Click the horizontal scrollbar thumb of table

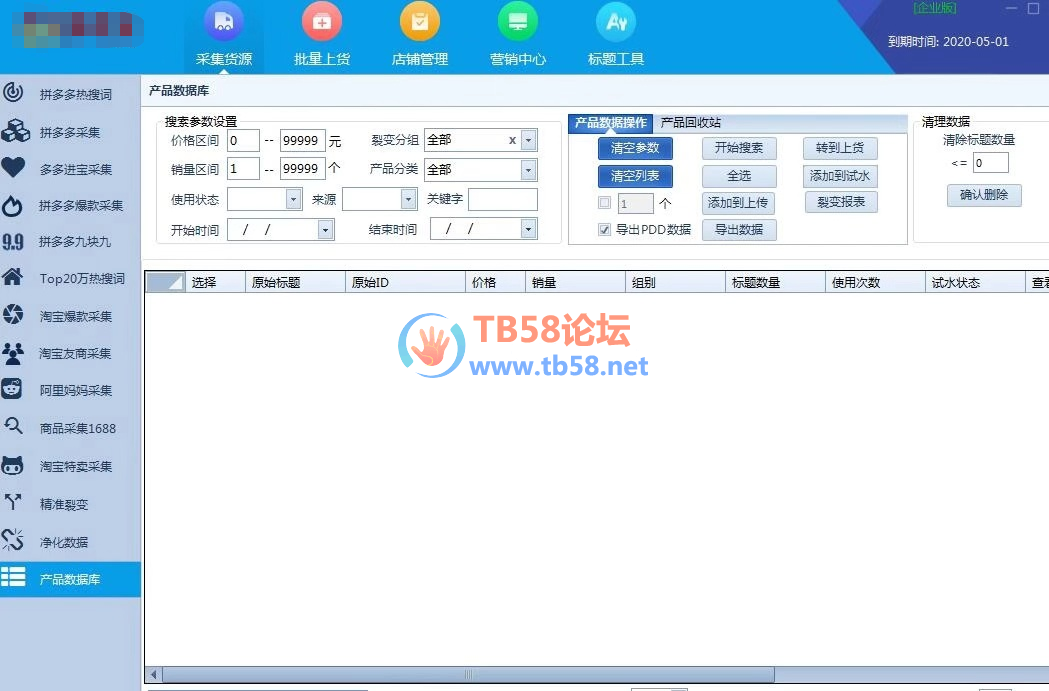[468, 674]
